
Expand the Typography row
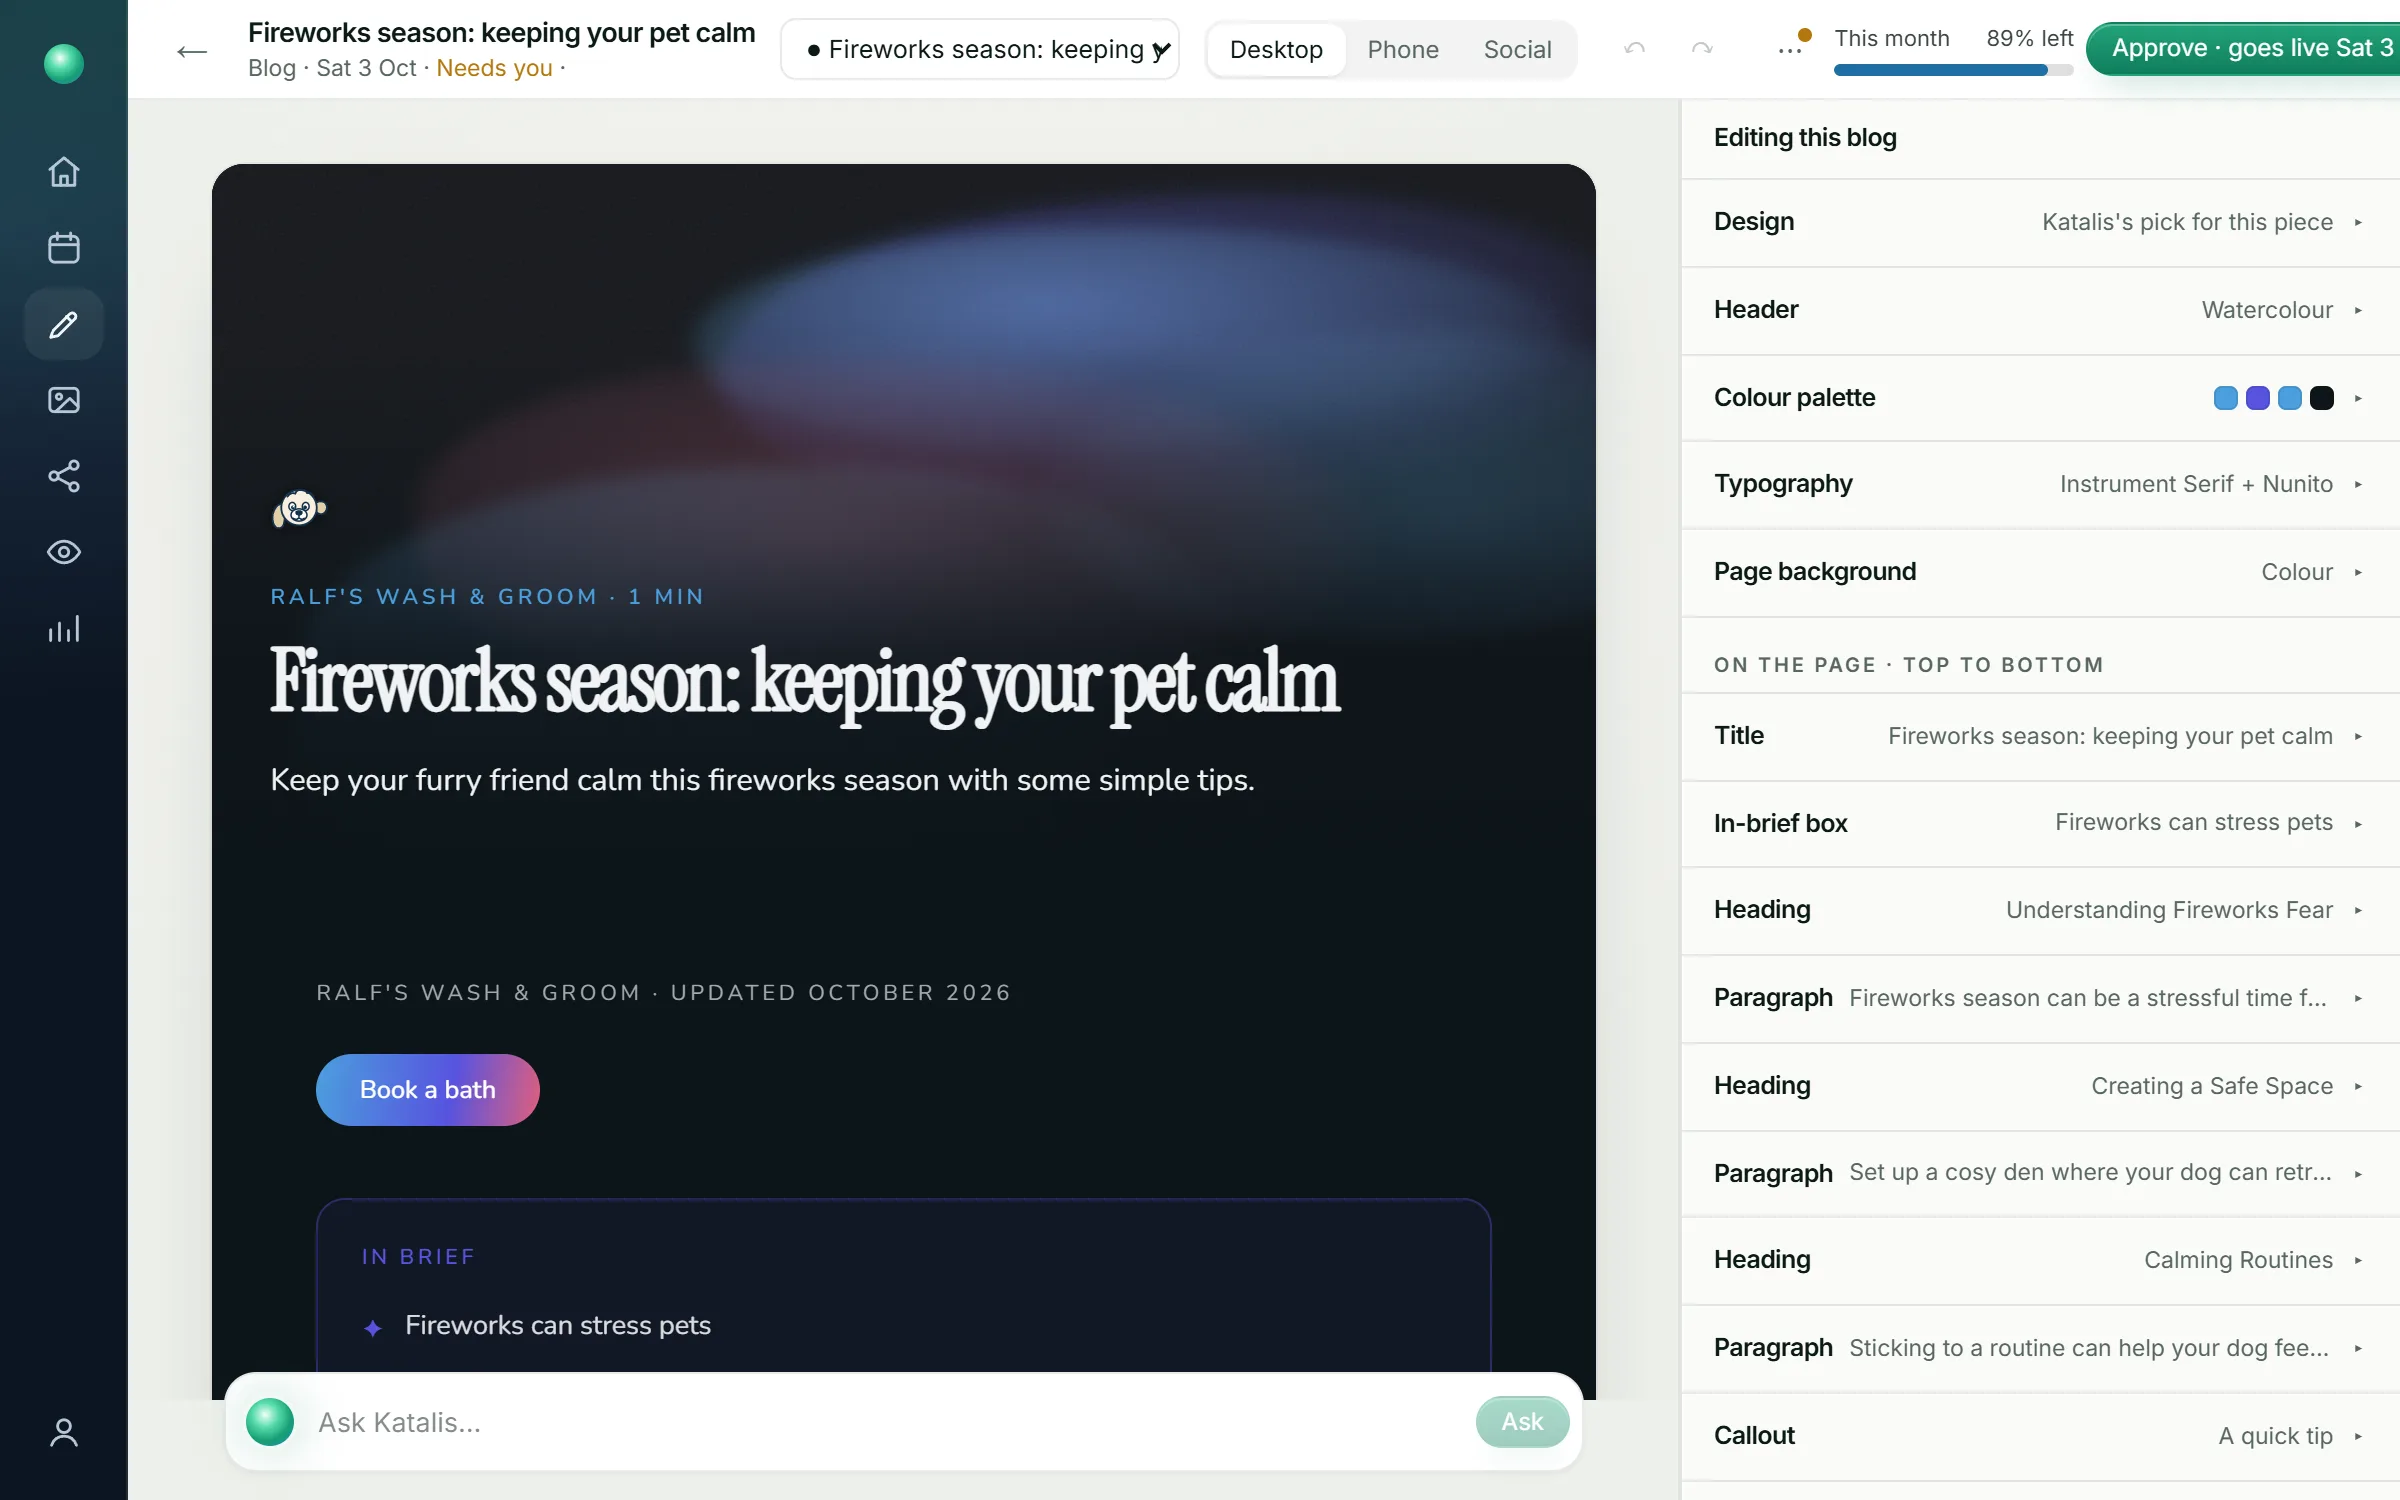coord(2040,484)
